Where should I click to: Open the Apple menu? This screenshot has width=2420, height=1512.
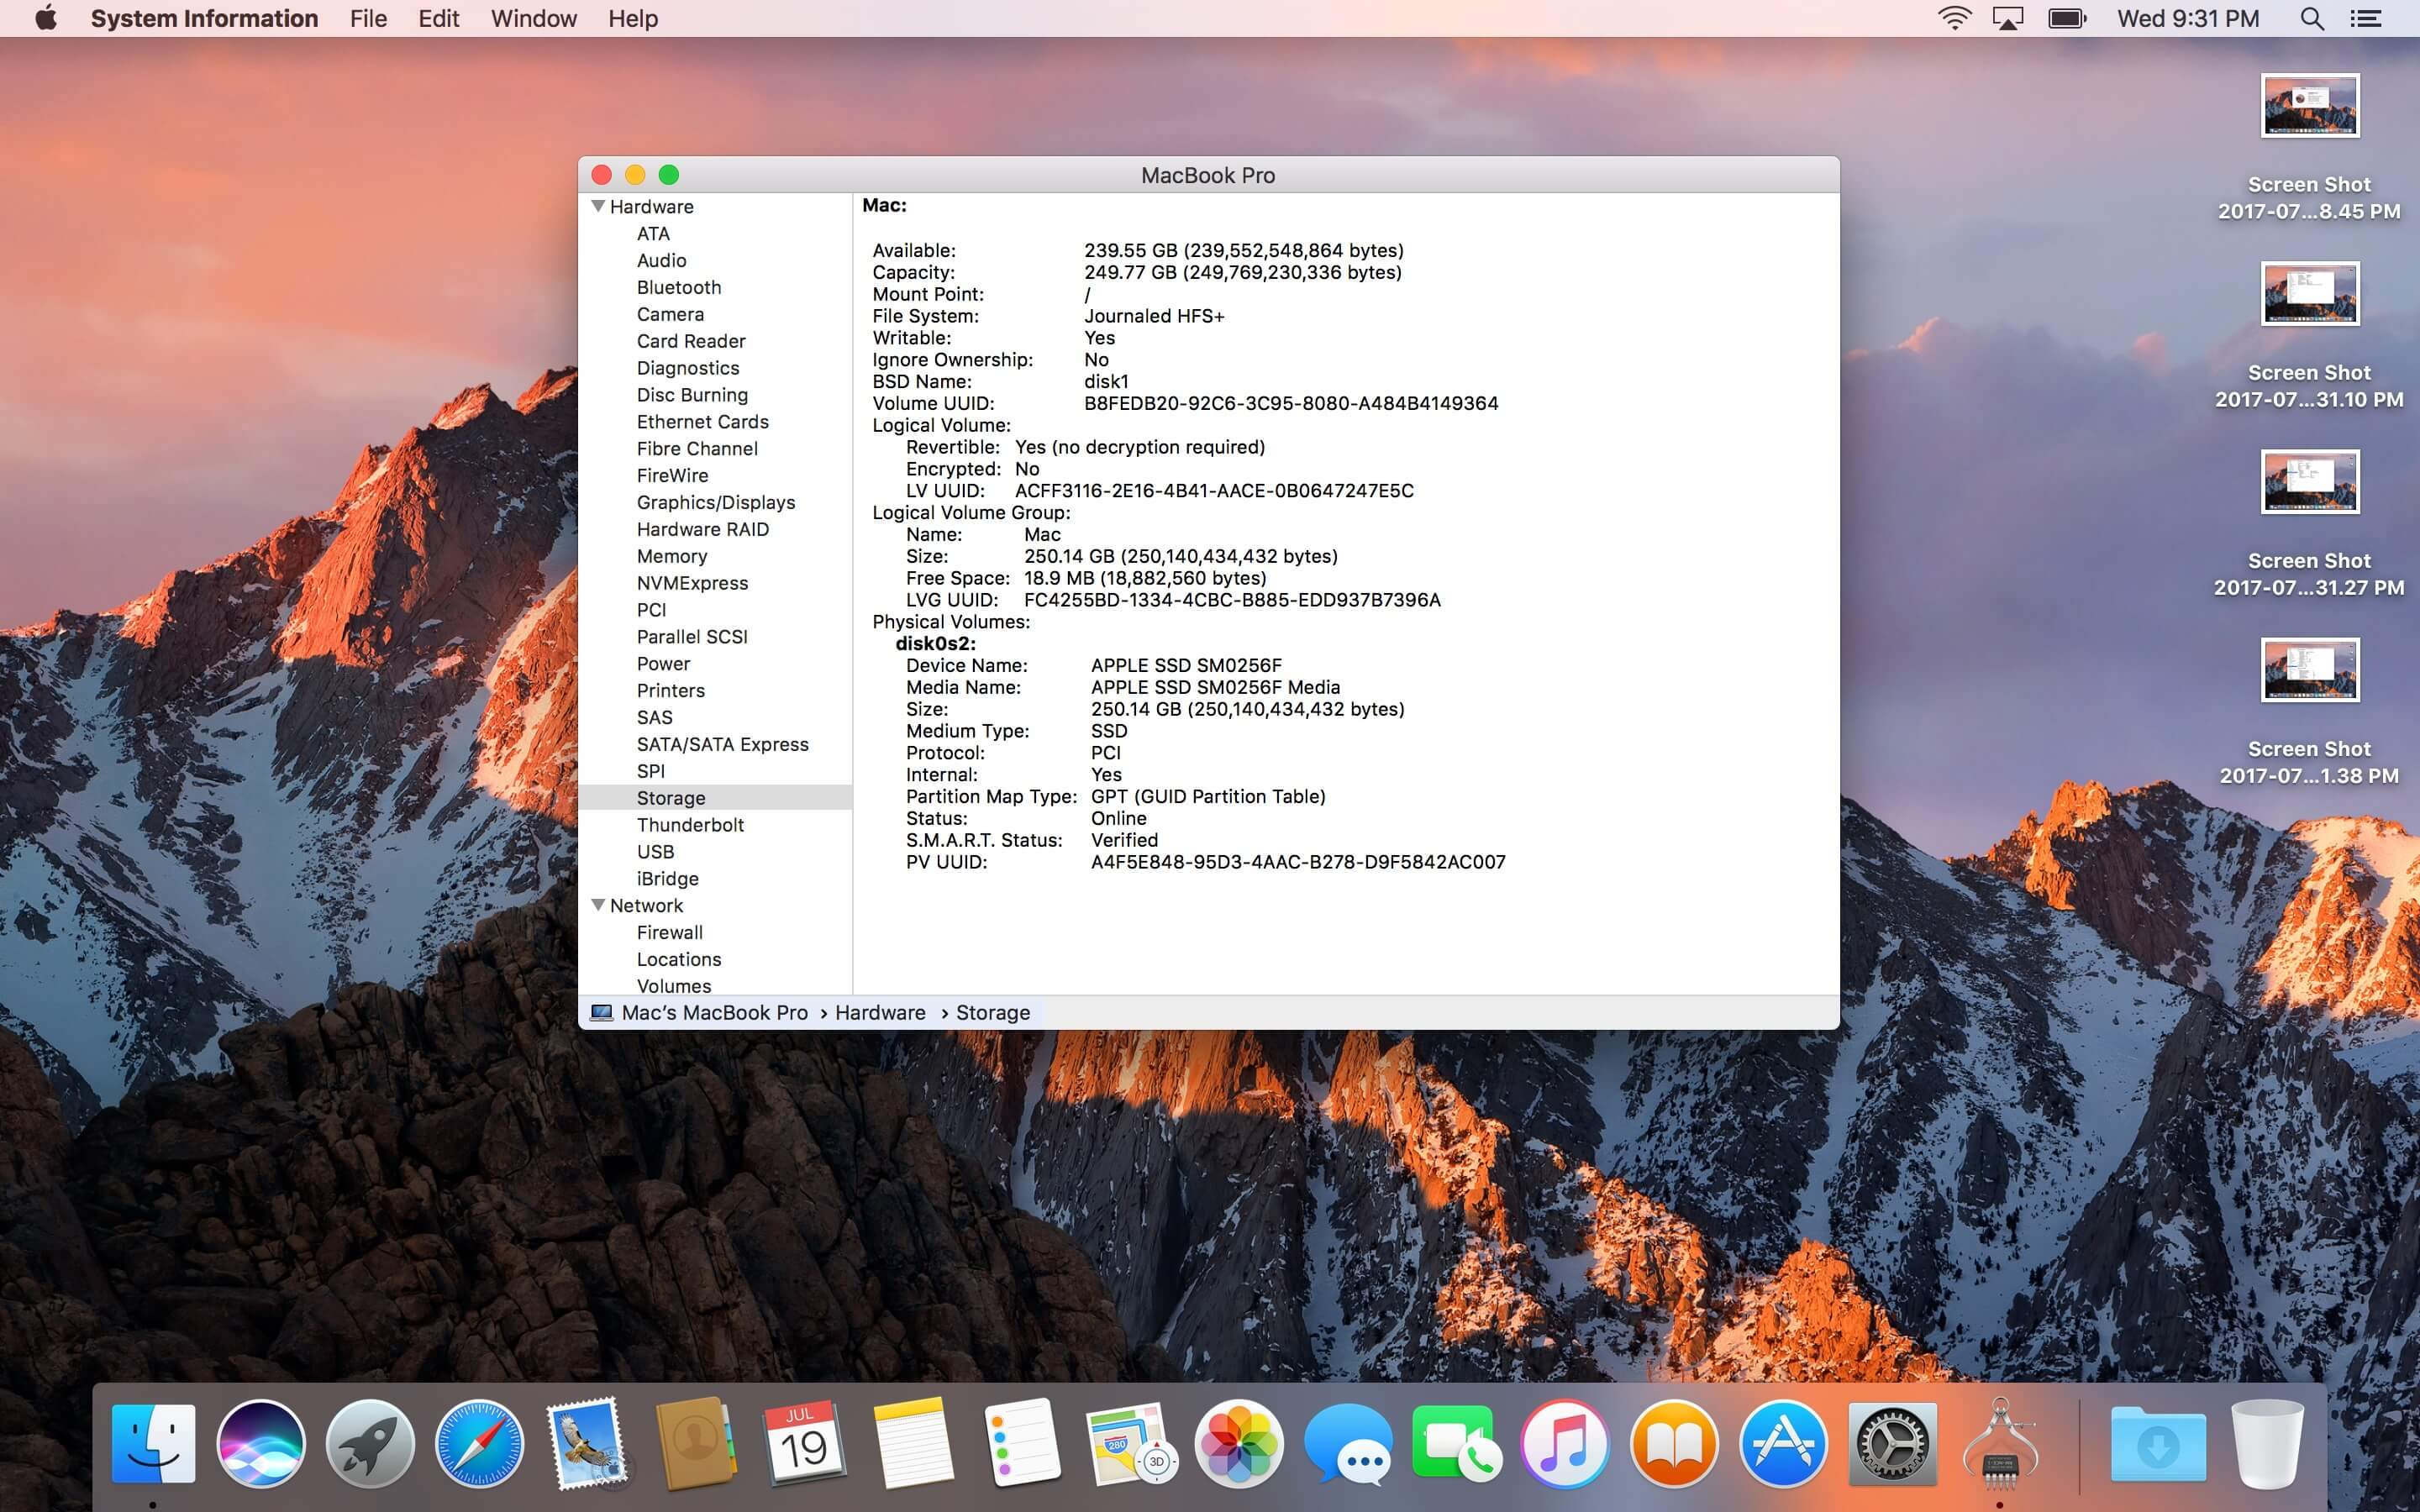[x=46, y=18]
